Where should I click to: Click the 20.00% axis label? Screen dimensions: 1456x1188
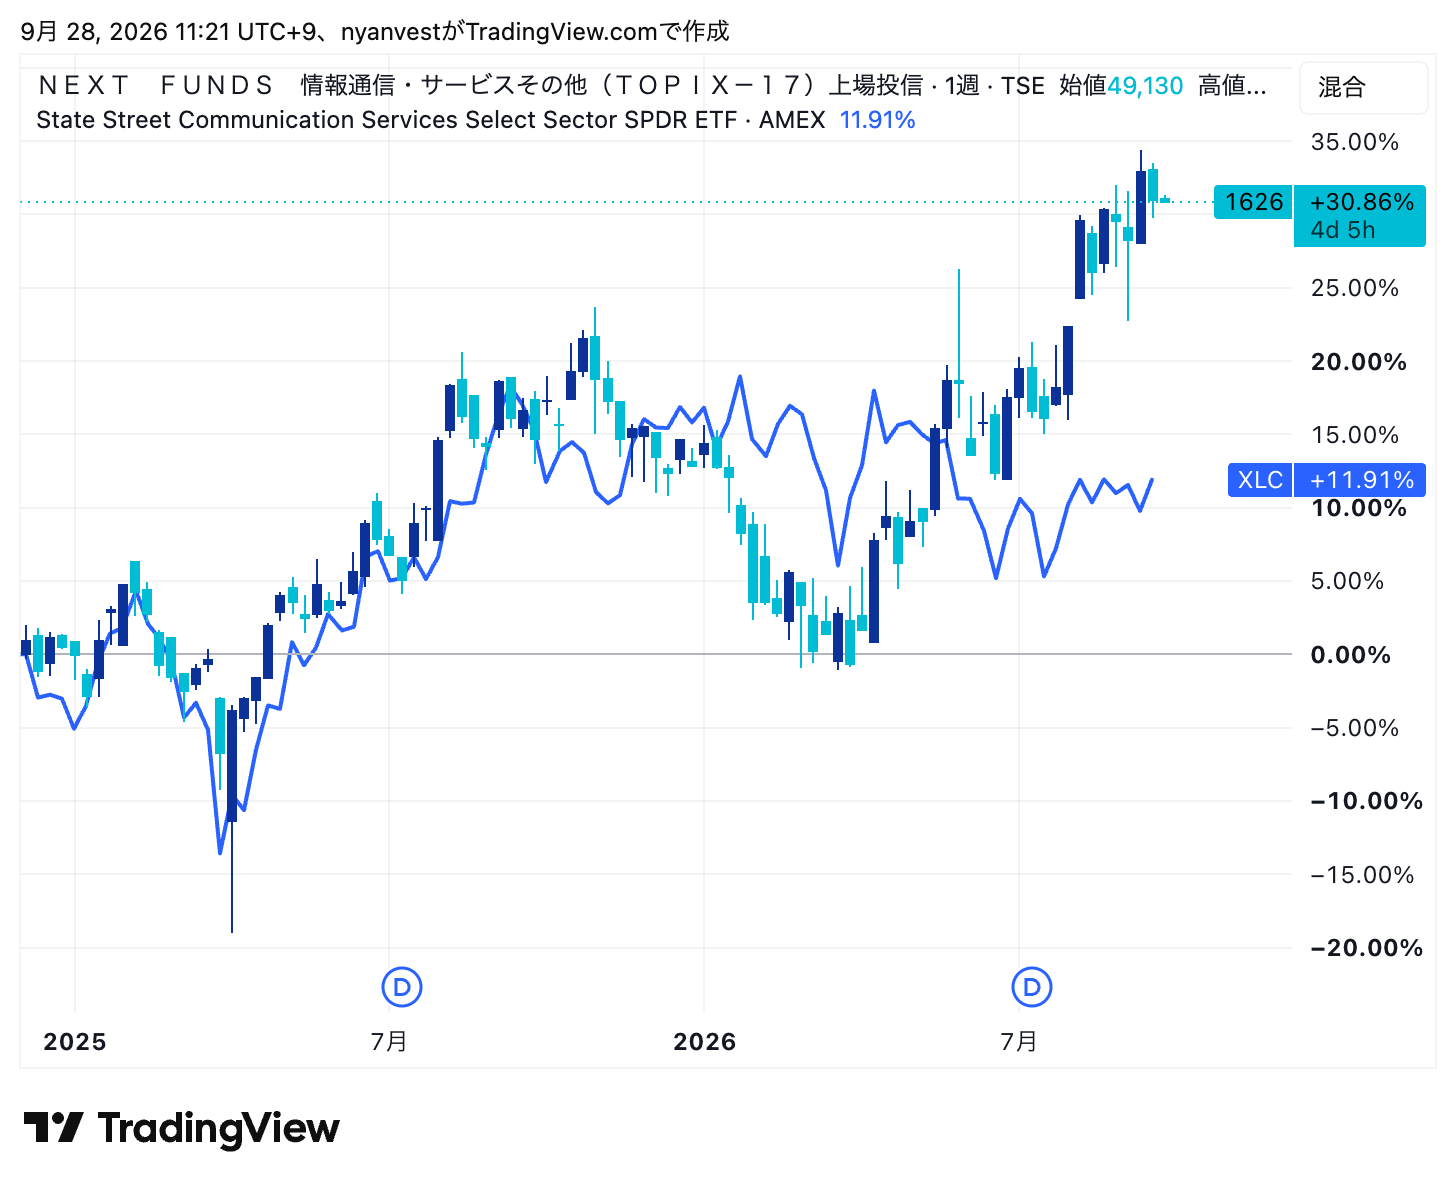point(1358,362)
